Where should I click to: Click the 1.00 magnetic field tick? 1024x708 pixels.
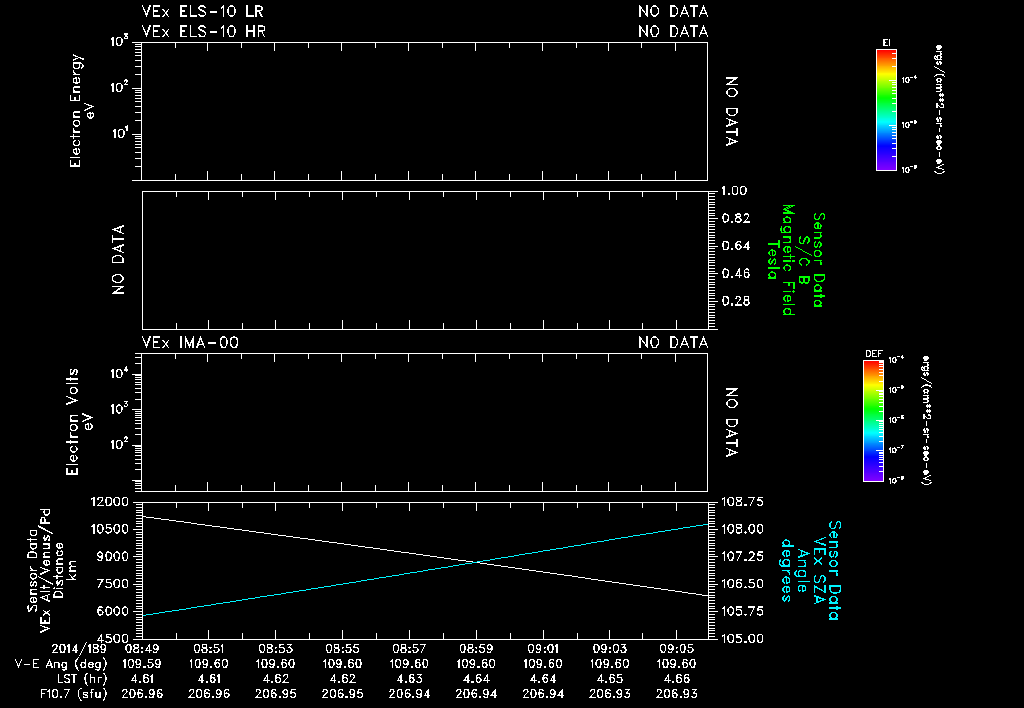click(735, 191)
